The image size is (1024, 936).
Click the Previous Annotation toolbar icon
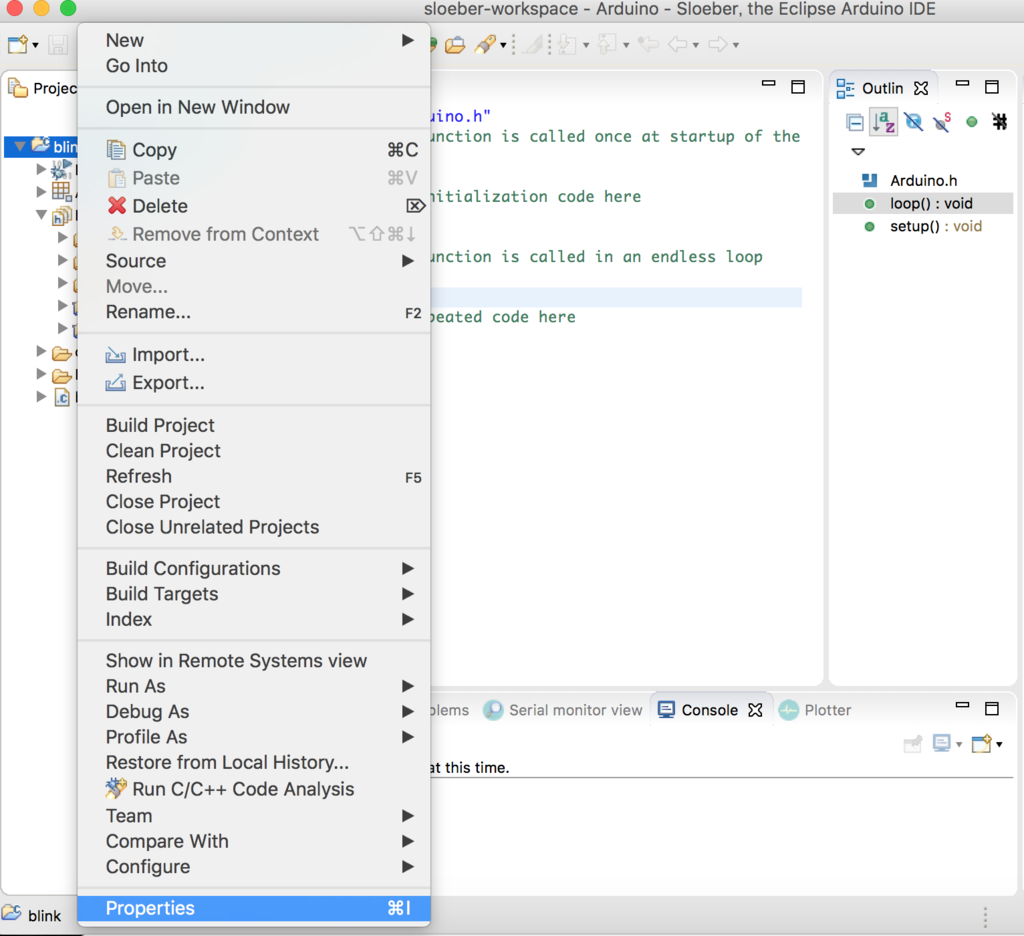(x=607, y=44)
